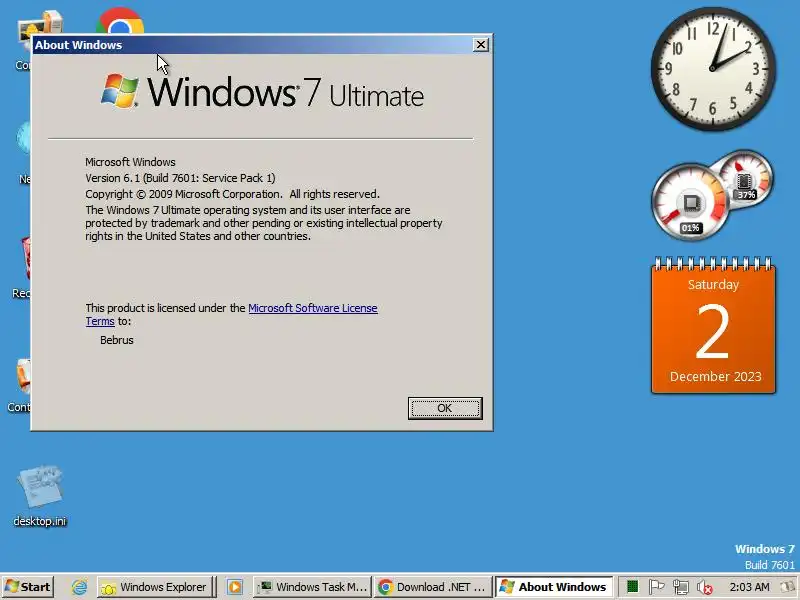Click the Windows 7 Ultimate logo
The width and height of the screenshot is (800, 600).
pos(262,92)
